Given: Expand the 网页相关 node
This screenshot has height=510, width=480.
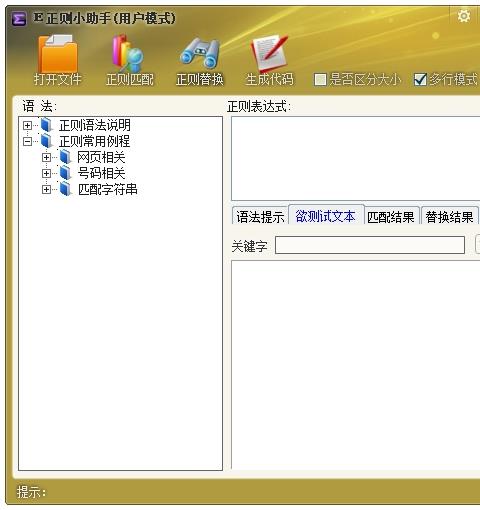Looking at the screenshot, I should point(46,157).
